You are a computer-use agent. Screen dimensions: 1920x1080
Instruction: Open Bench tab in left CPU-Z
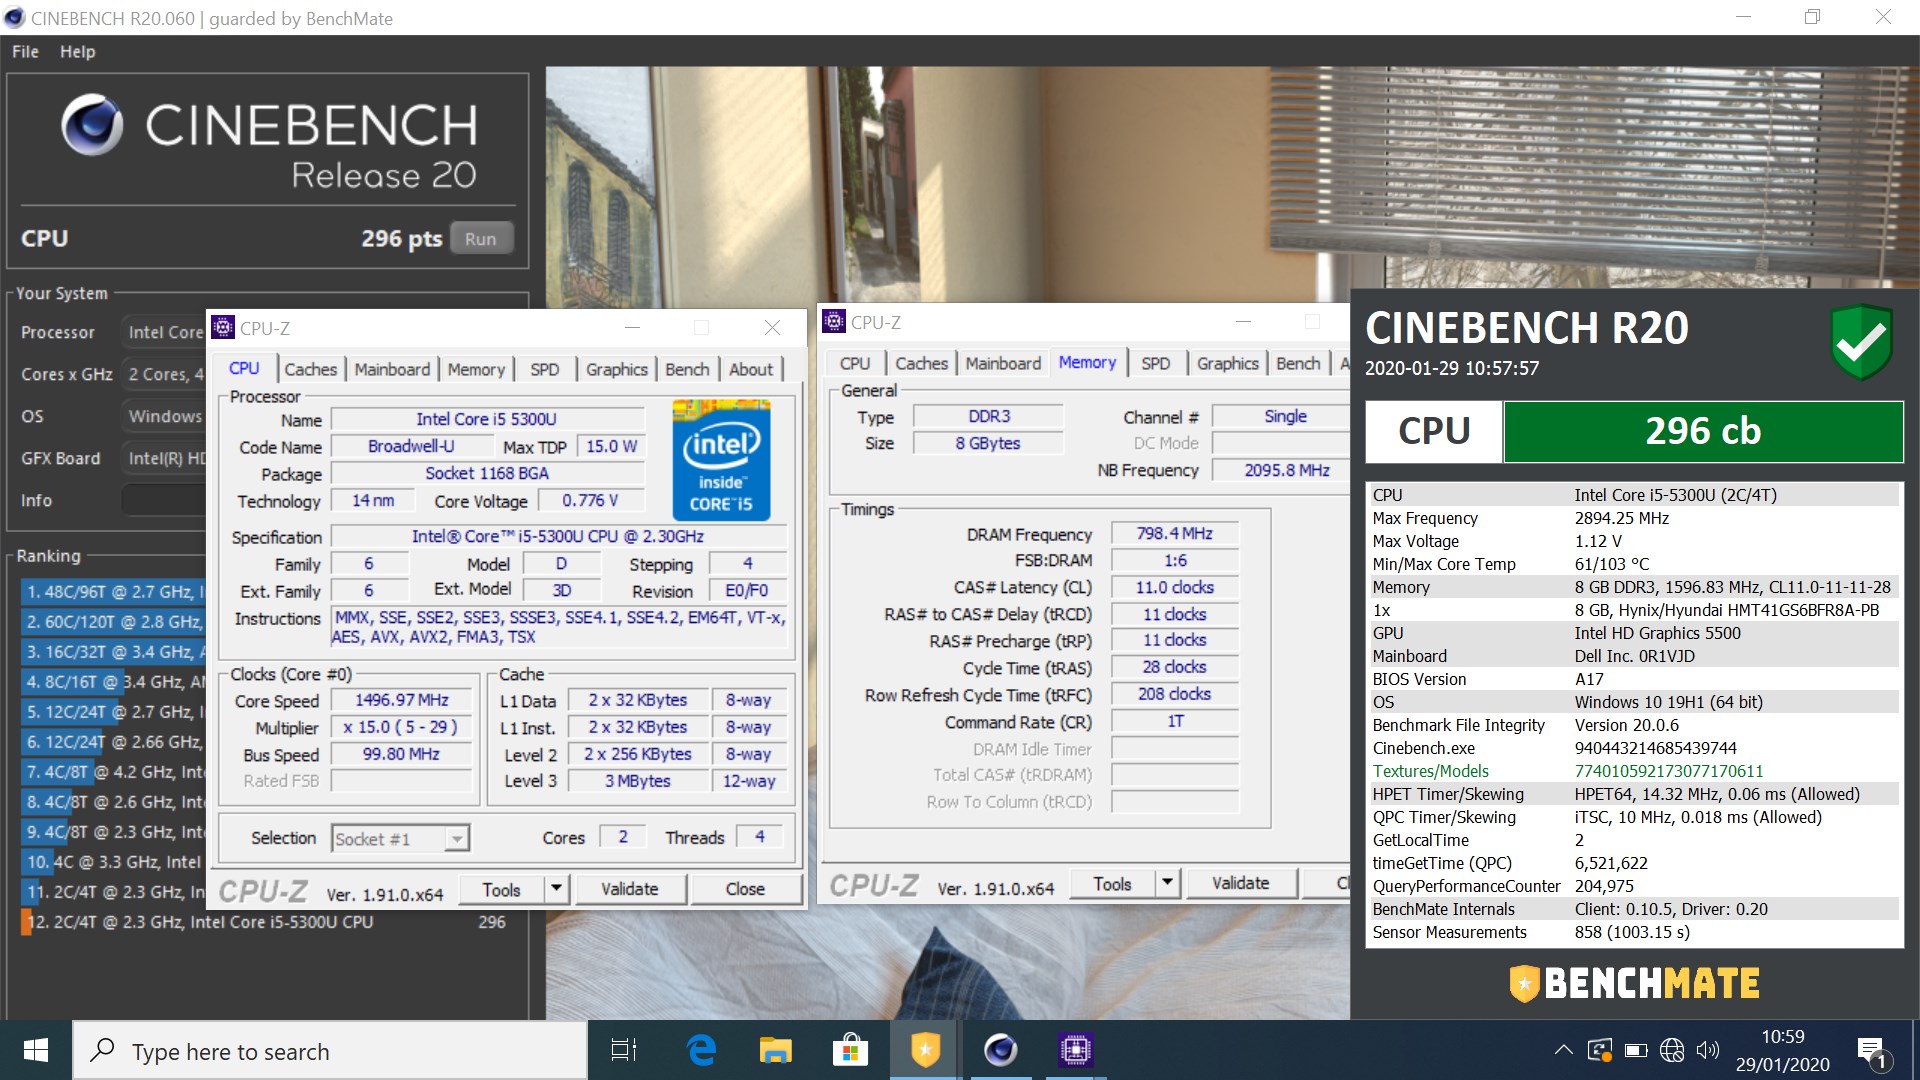click(x=687, y=369)
